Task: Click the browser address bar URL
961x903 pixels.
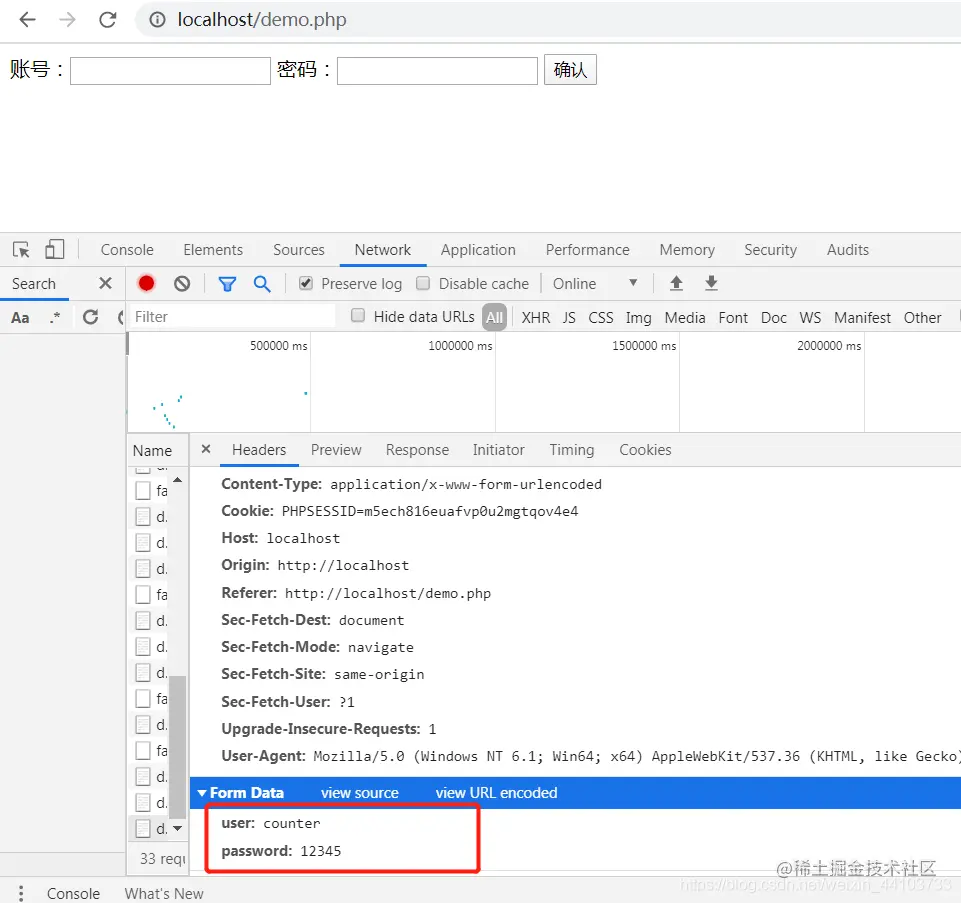Action: (262, 20)
